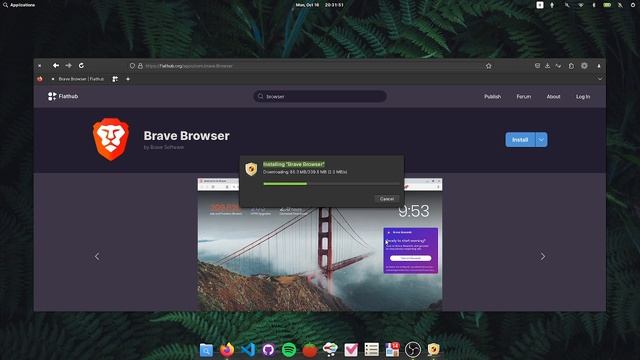
Task: Click the blue Install button
Action: pos(520,140)
